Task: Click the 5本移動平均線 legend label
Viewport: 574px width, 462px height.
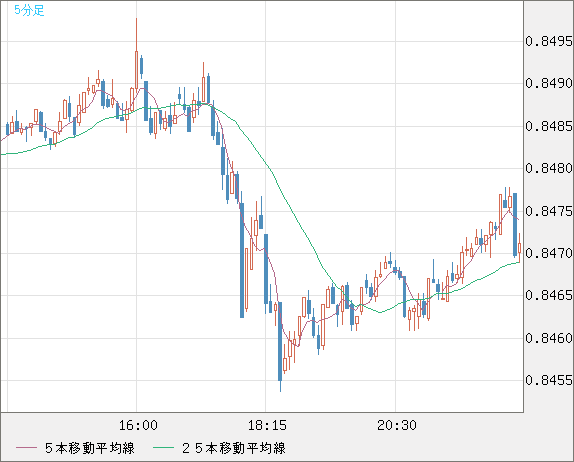Action: pyautogui.click(x=90, y=448)
